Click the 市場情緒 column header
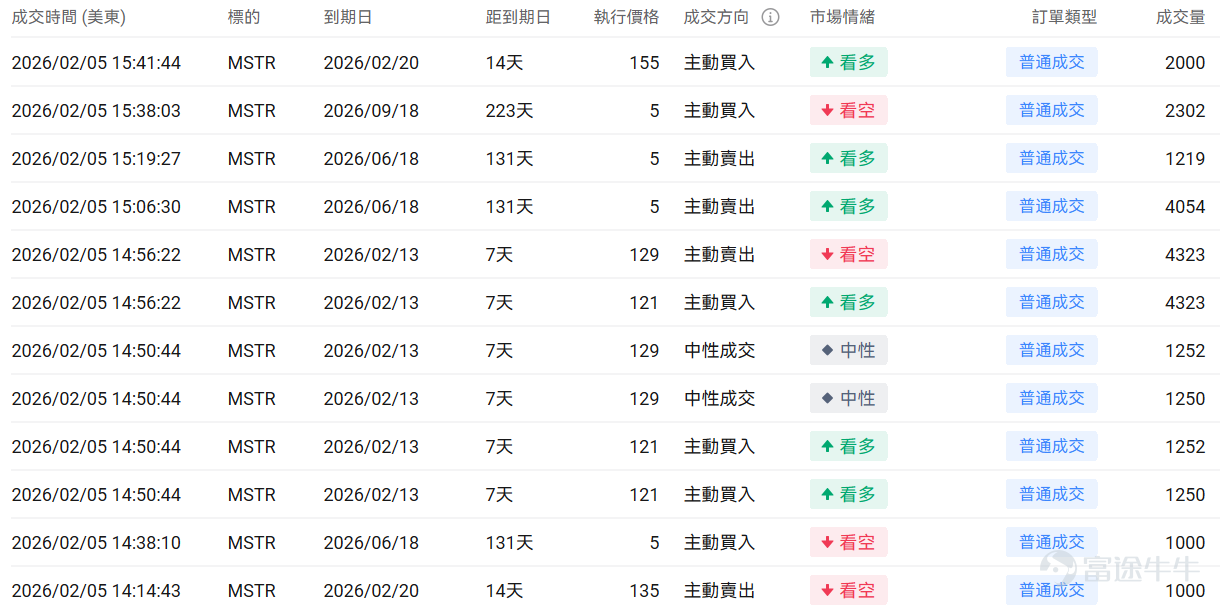 click(x=843, y=17)
